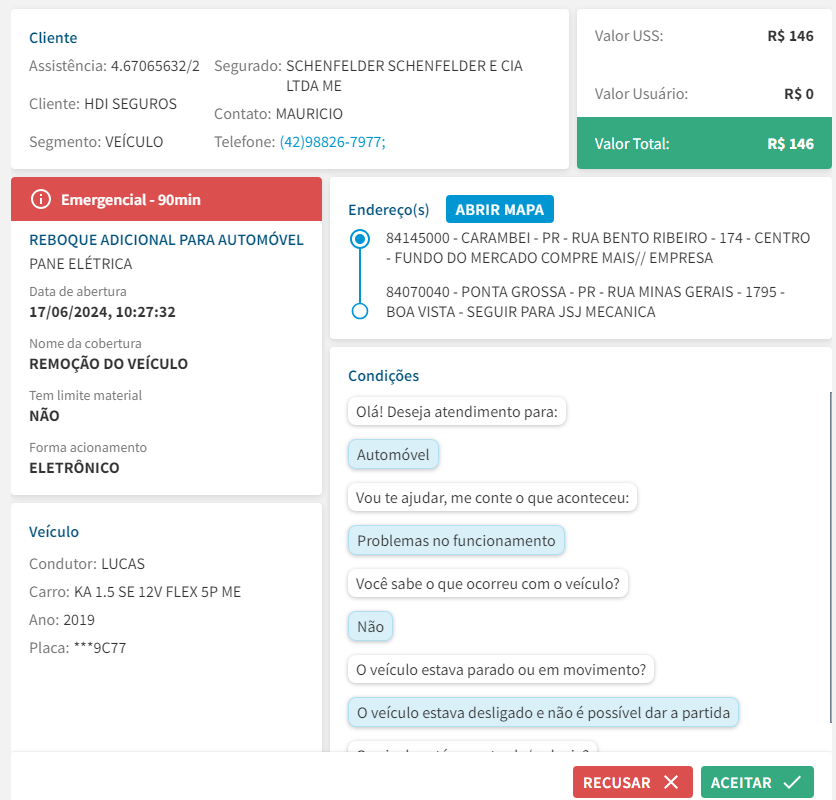This screenshot has height=800, width=836.
Task: Click the phone number (42)98826-7977 link
Action: (332, 142)
